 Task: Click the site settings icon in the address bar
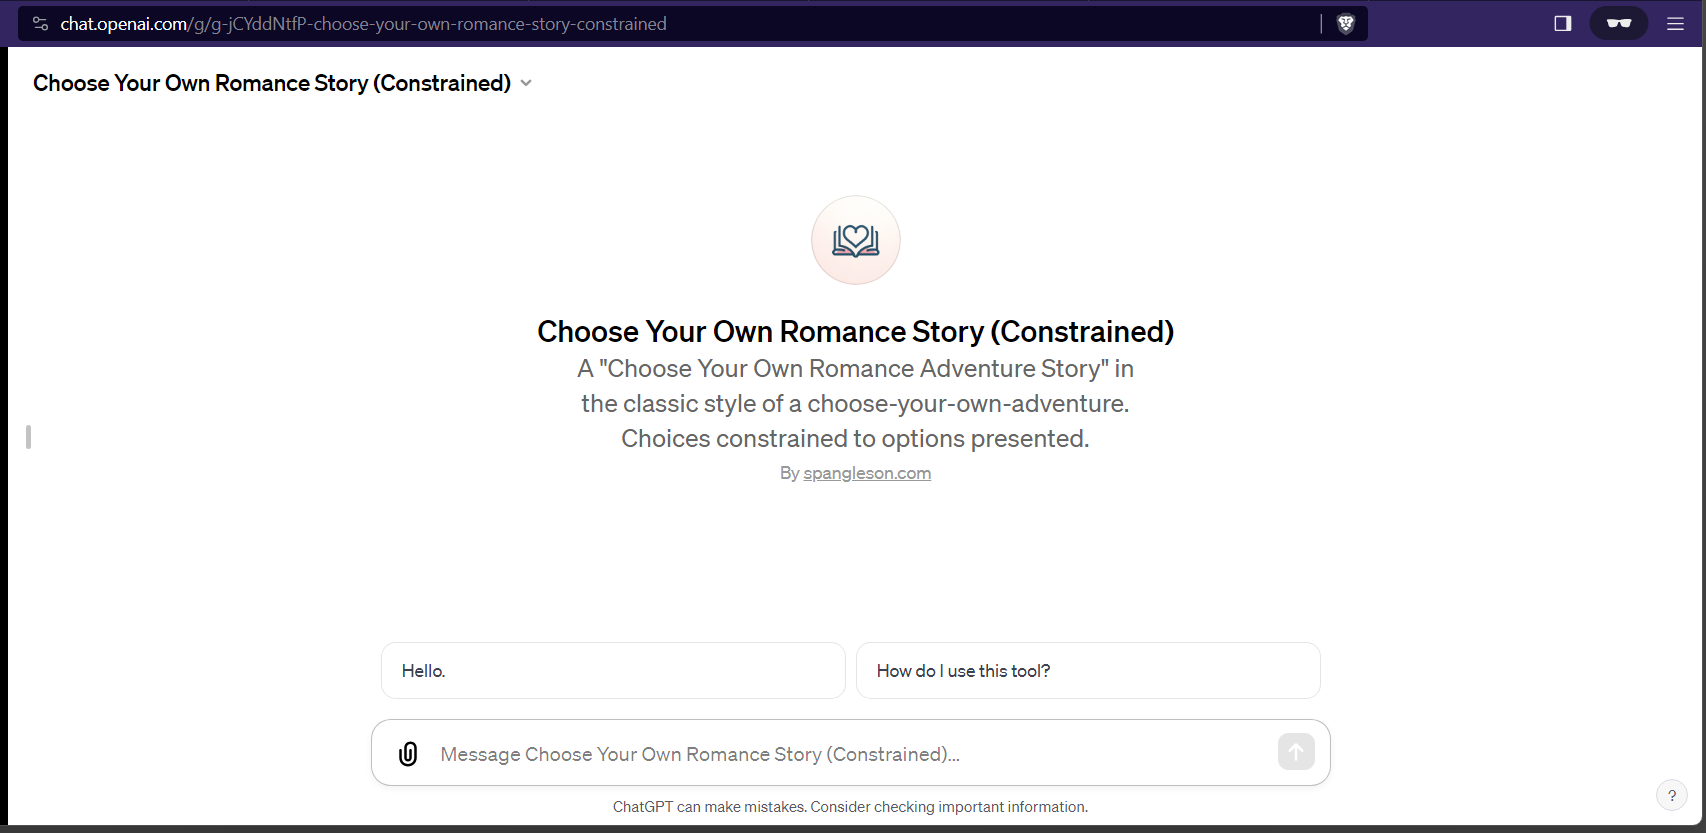41,24
